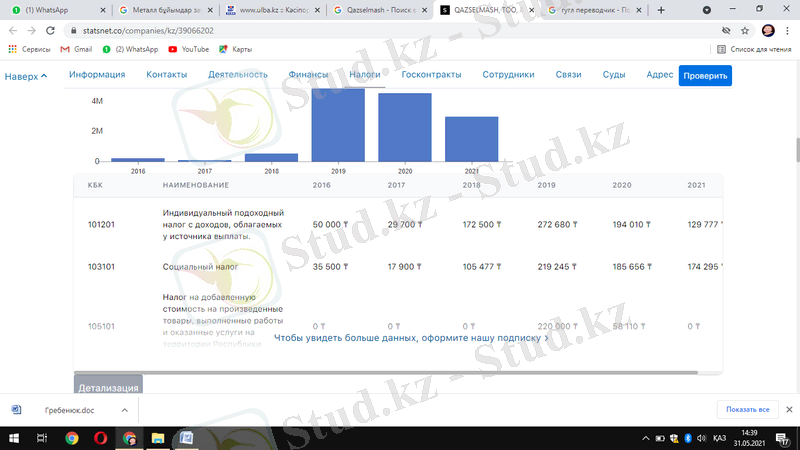Viewport: 800px width, 450px height.
Task: Open the Сервисы apps bookmark
Action: 29,49
